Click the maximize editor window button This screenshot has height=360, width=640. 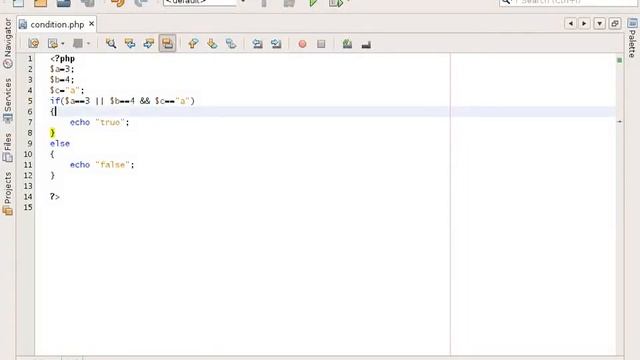click(x=615, y=24)
